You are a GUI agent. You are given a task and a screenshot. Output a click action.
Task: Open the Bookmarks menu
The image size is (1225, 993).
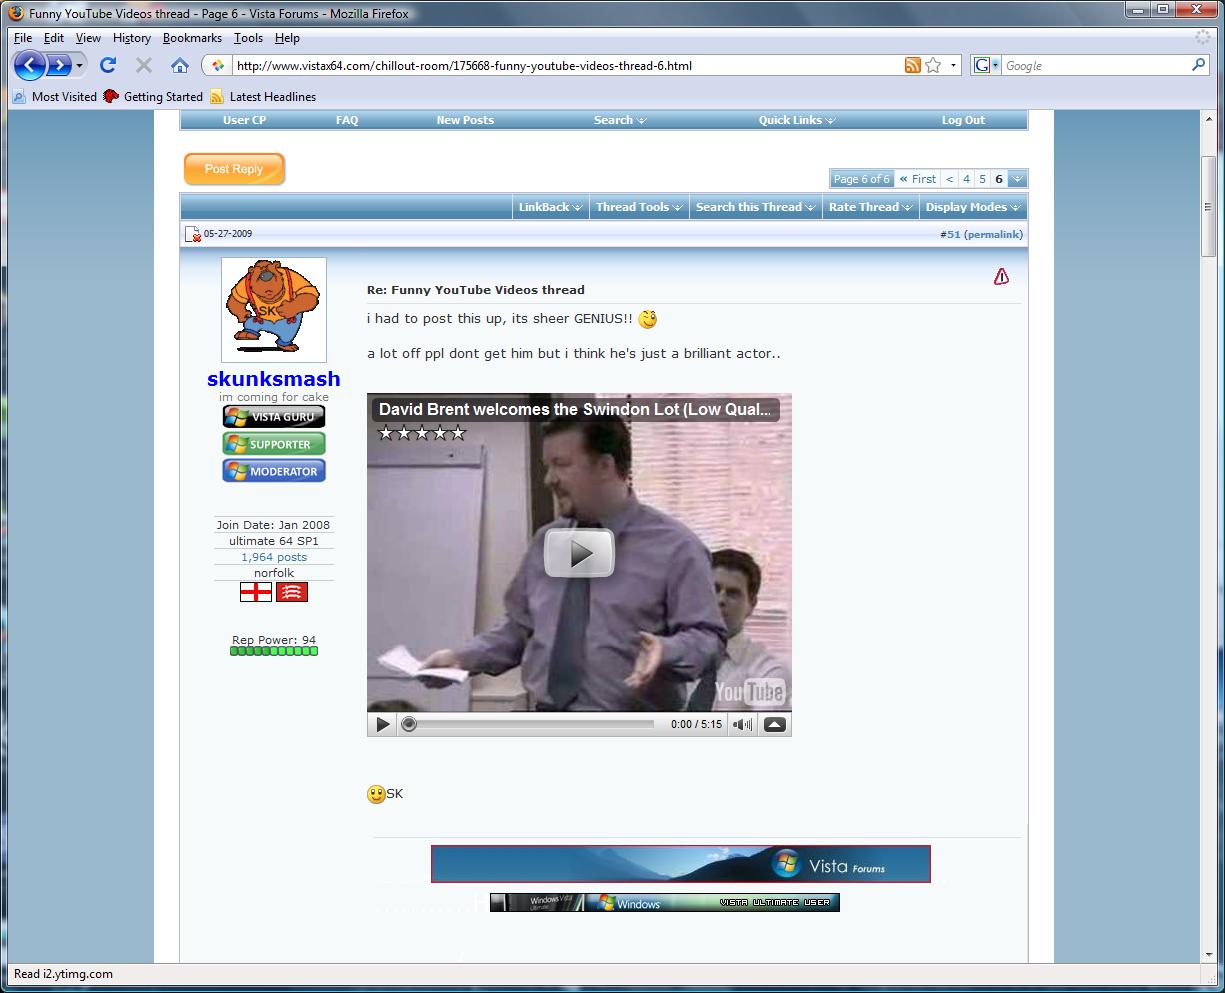click(x=192, y=38)
